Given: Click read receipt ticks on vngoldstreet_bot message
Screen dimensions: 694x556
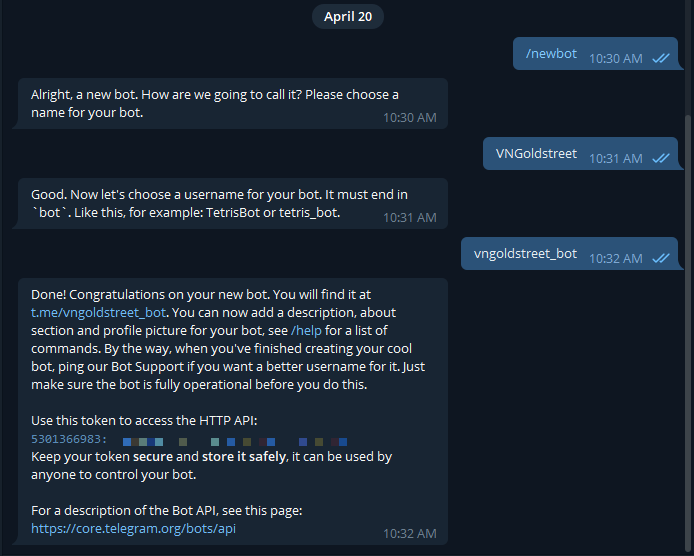Looking at the screenshot, I should coord(660,258).
